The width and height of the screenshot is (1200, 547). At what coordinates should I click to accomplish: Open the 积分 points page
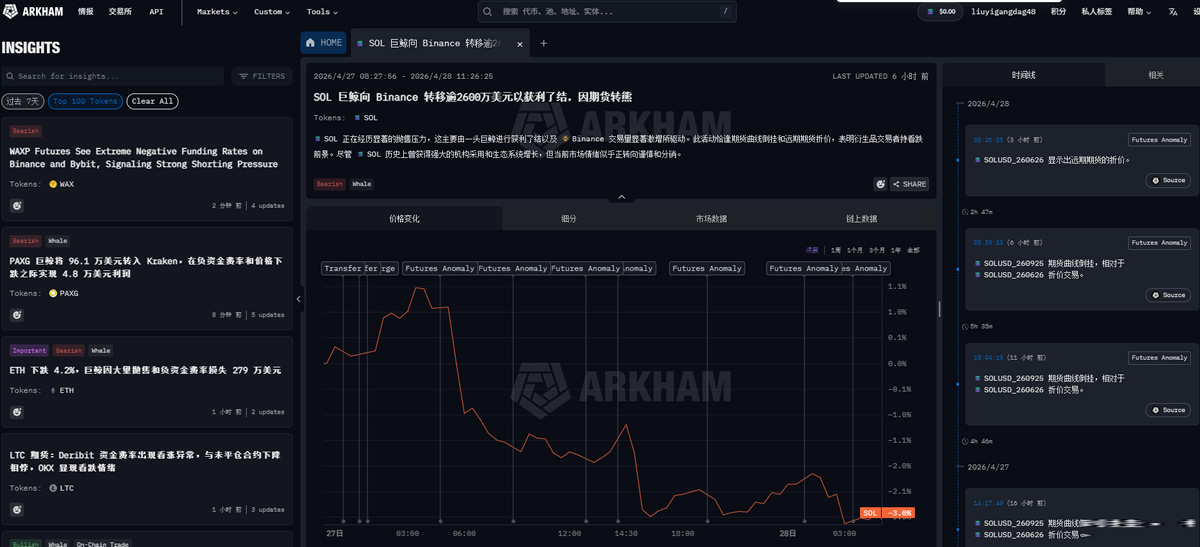click(x=1058, y=12)
